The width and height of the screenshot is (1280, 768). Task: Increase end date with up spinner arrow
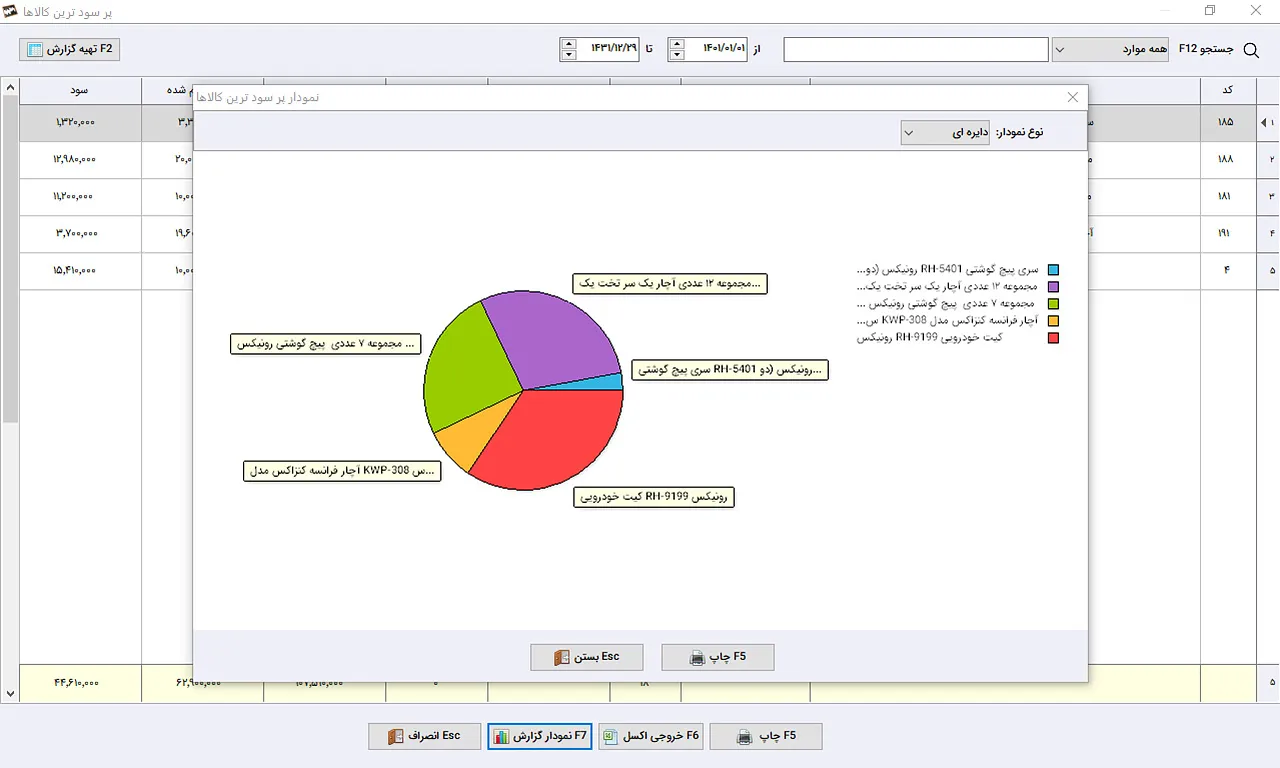[x=569, y=43]
